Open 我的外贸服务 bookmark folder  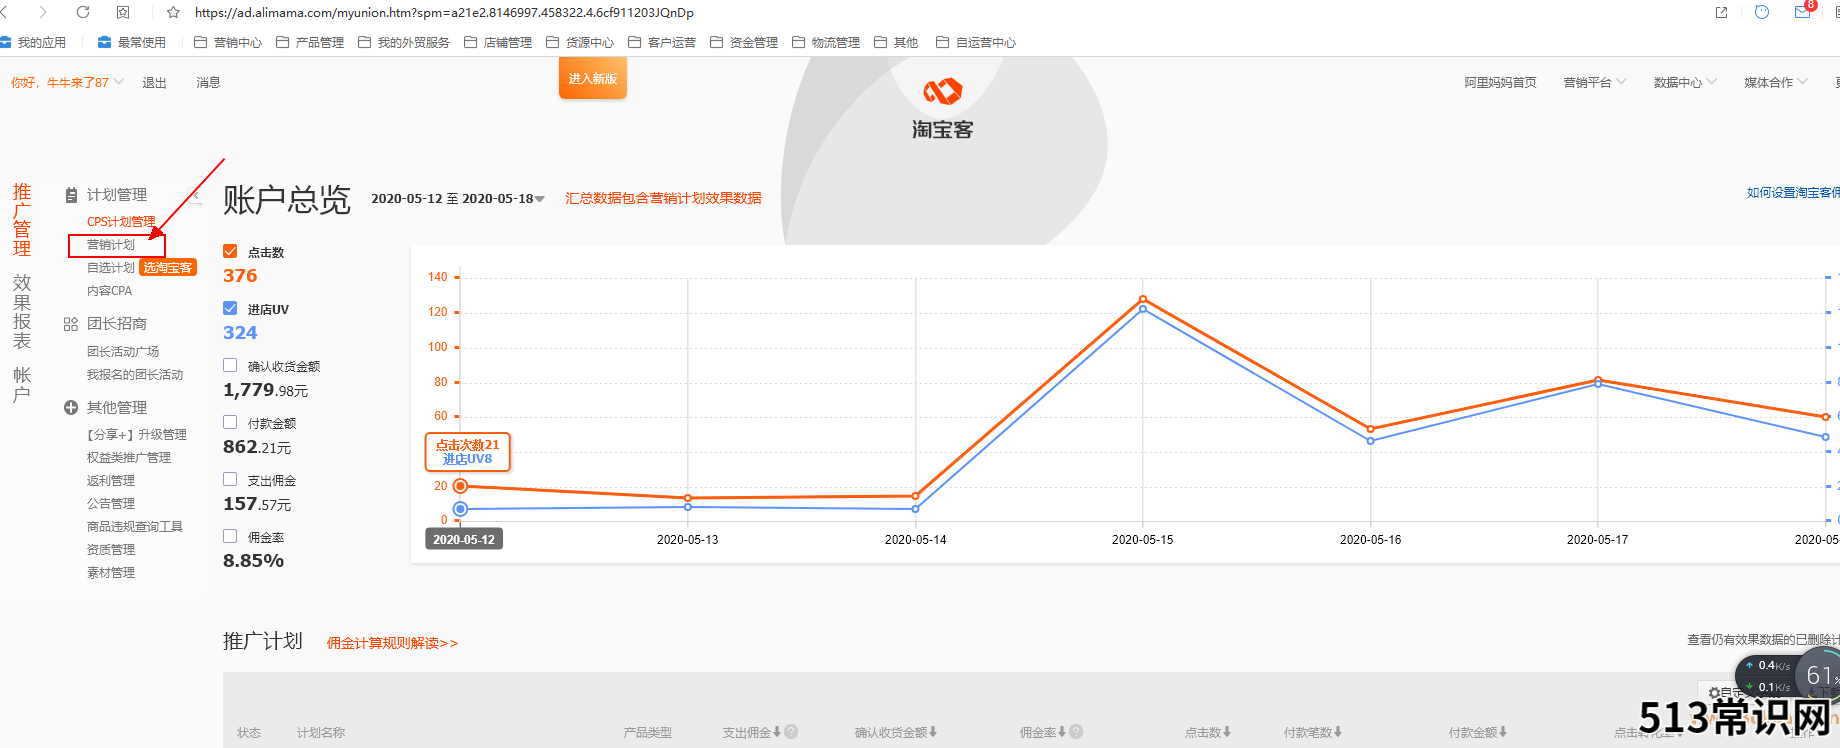[404, 42]
